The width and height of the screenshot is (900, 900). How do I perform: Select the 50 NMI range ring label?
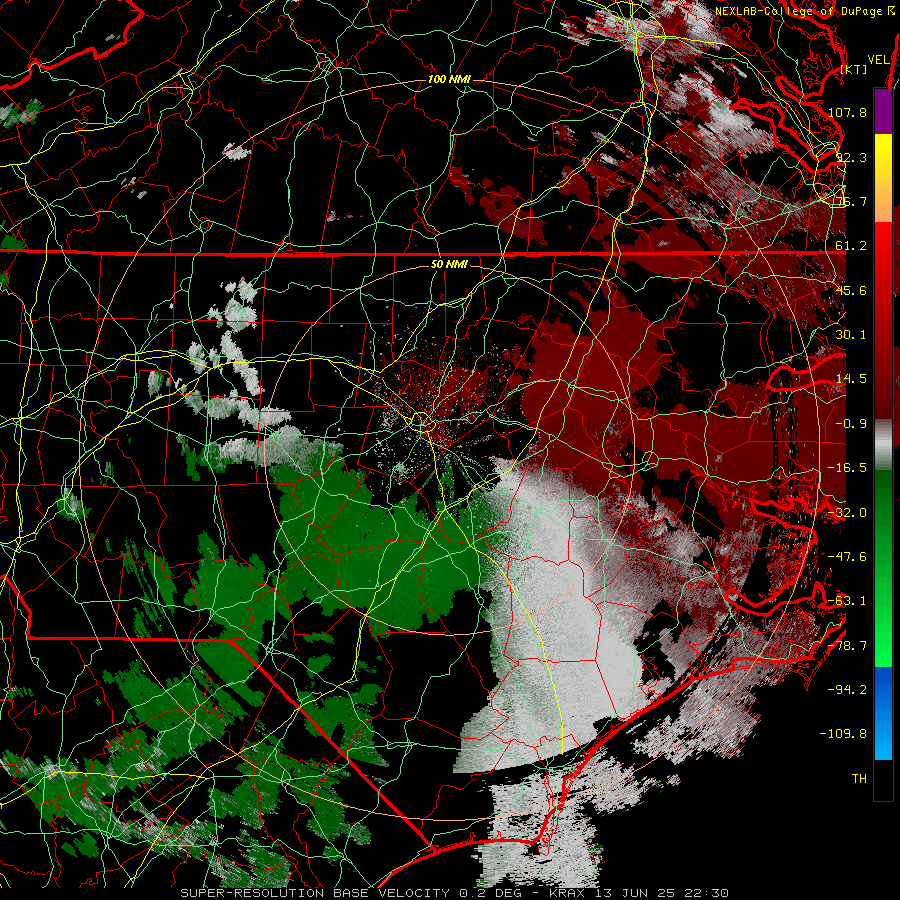tap(449, 264)
